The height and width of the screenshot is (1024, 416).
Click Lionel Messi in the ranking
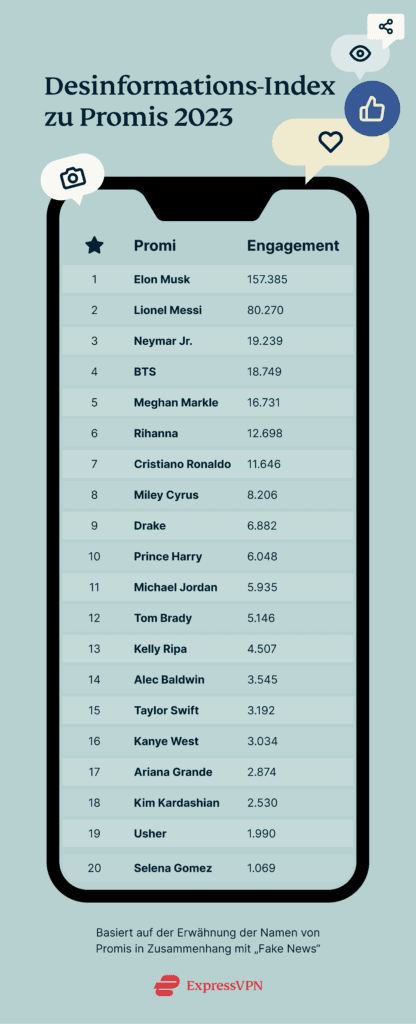click(x=168, y=310)
